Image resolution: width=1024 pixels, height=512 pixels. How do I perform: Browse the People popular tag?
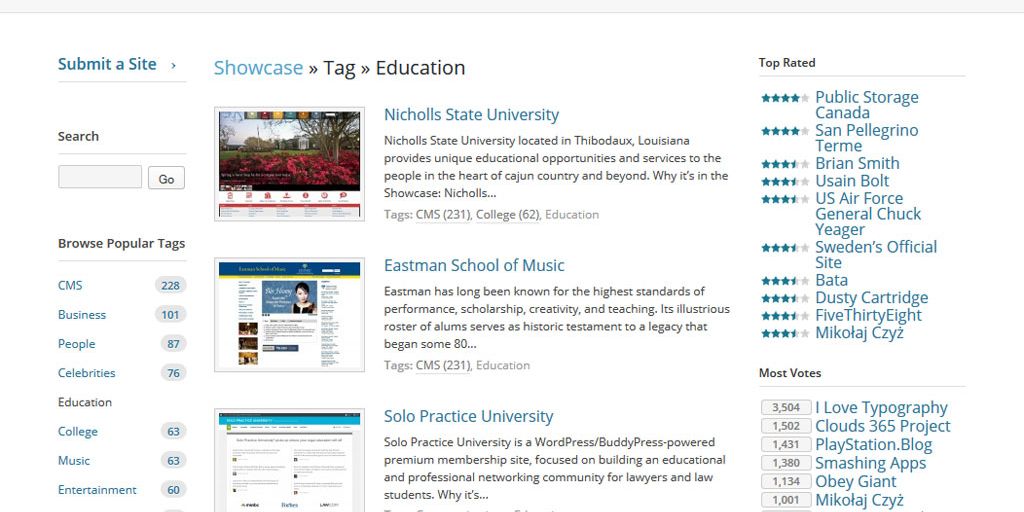(76, 344)
